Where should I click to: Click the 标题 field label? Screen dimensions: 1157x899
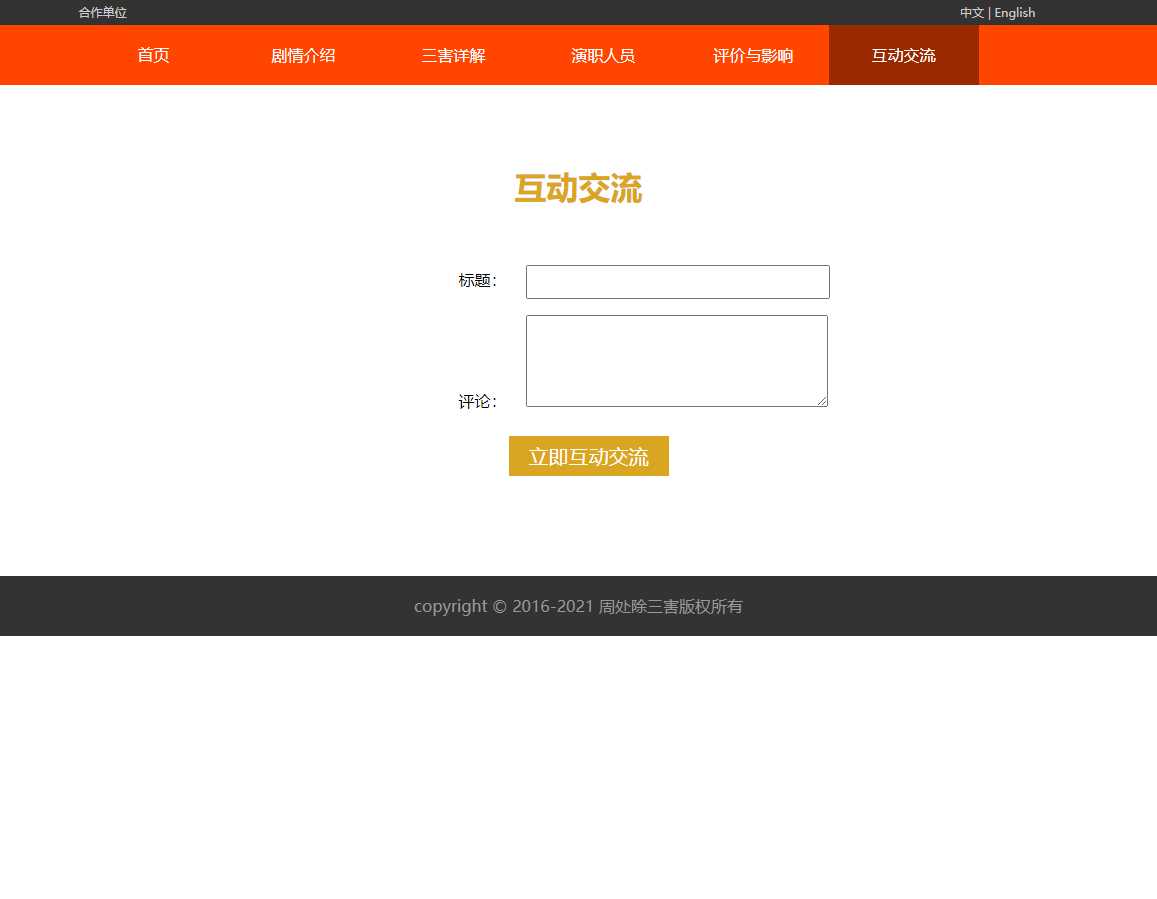click(478, 281)
